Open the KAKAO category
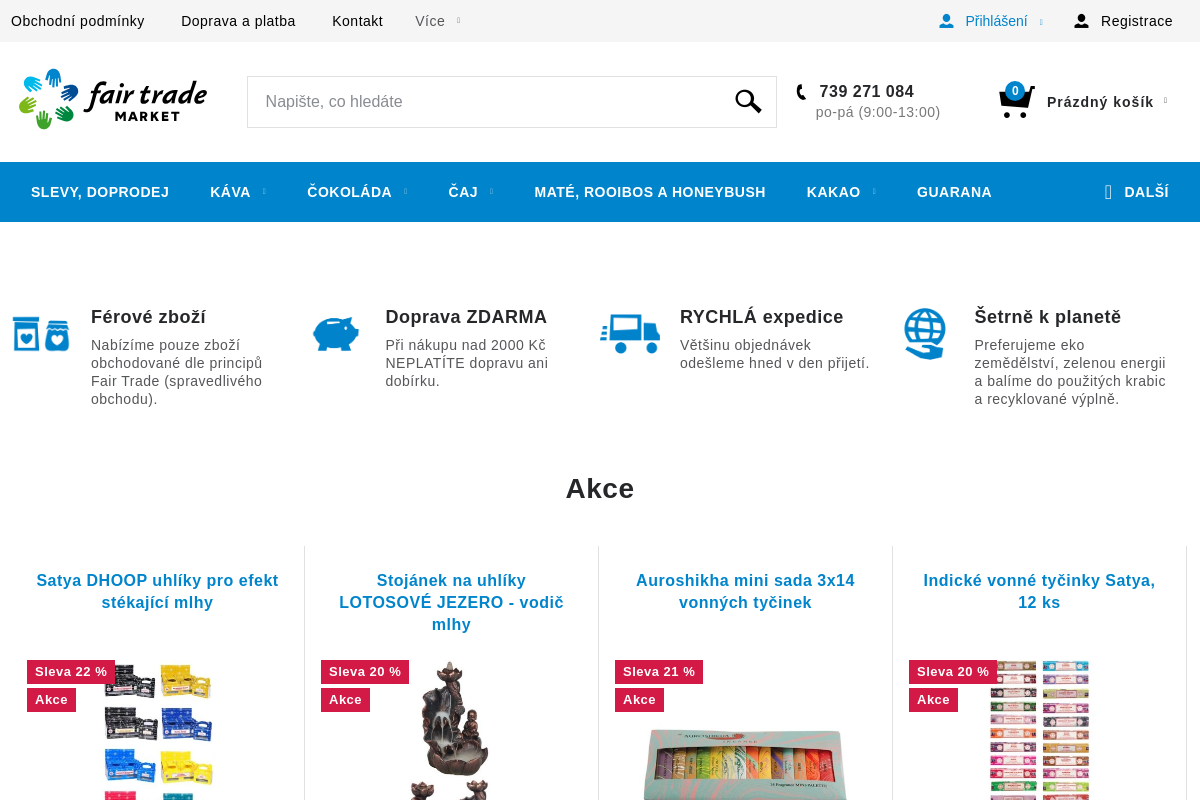 [833, 192]
